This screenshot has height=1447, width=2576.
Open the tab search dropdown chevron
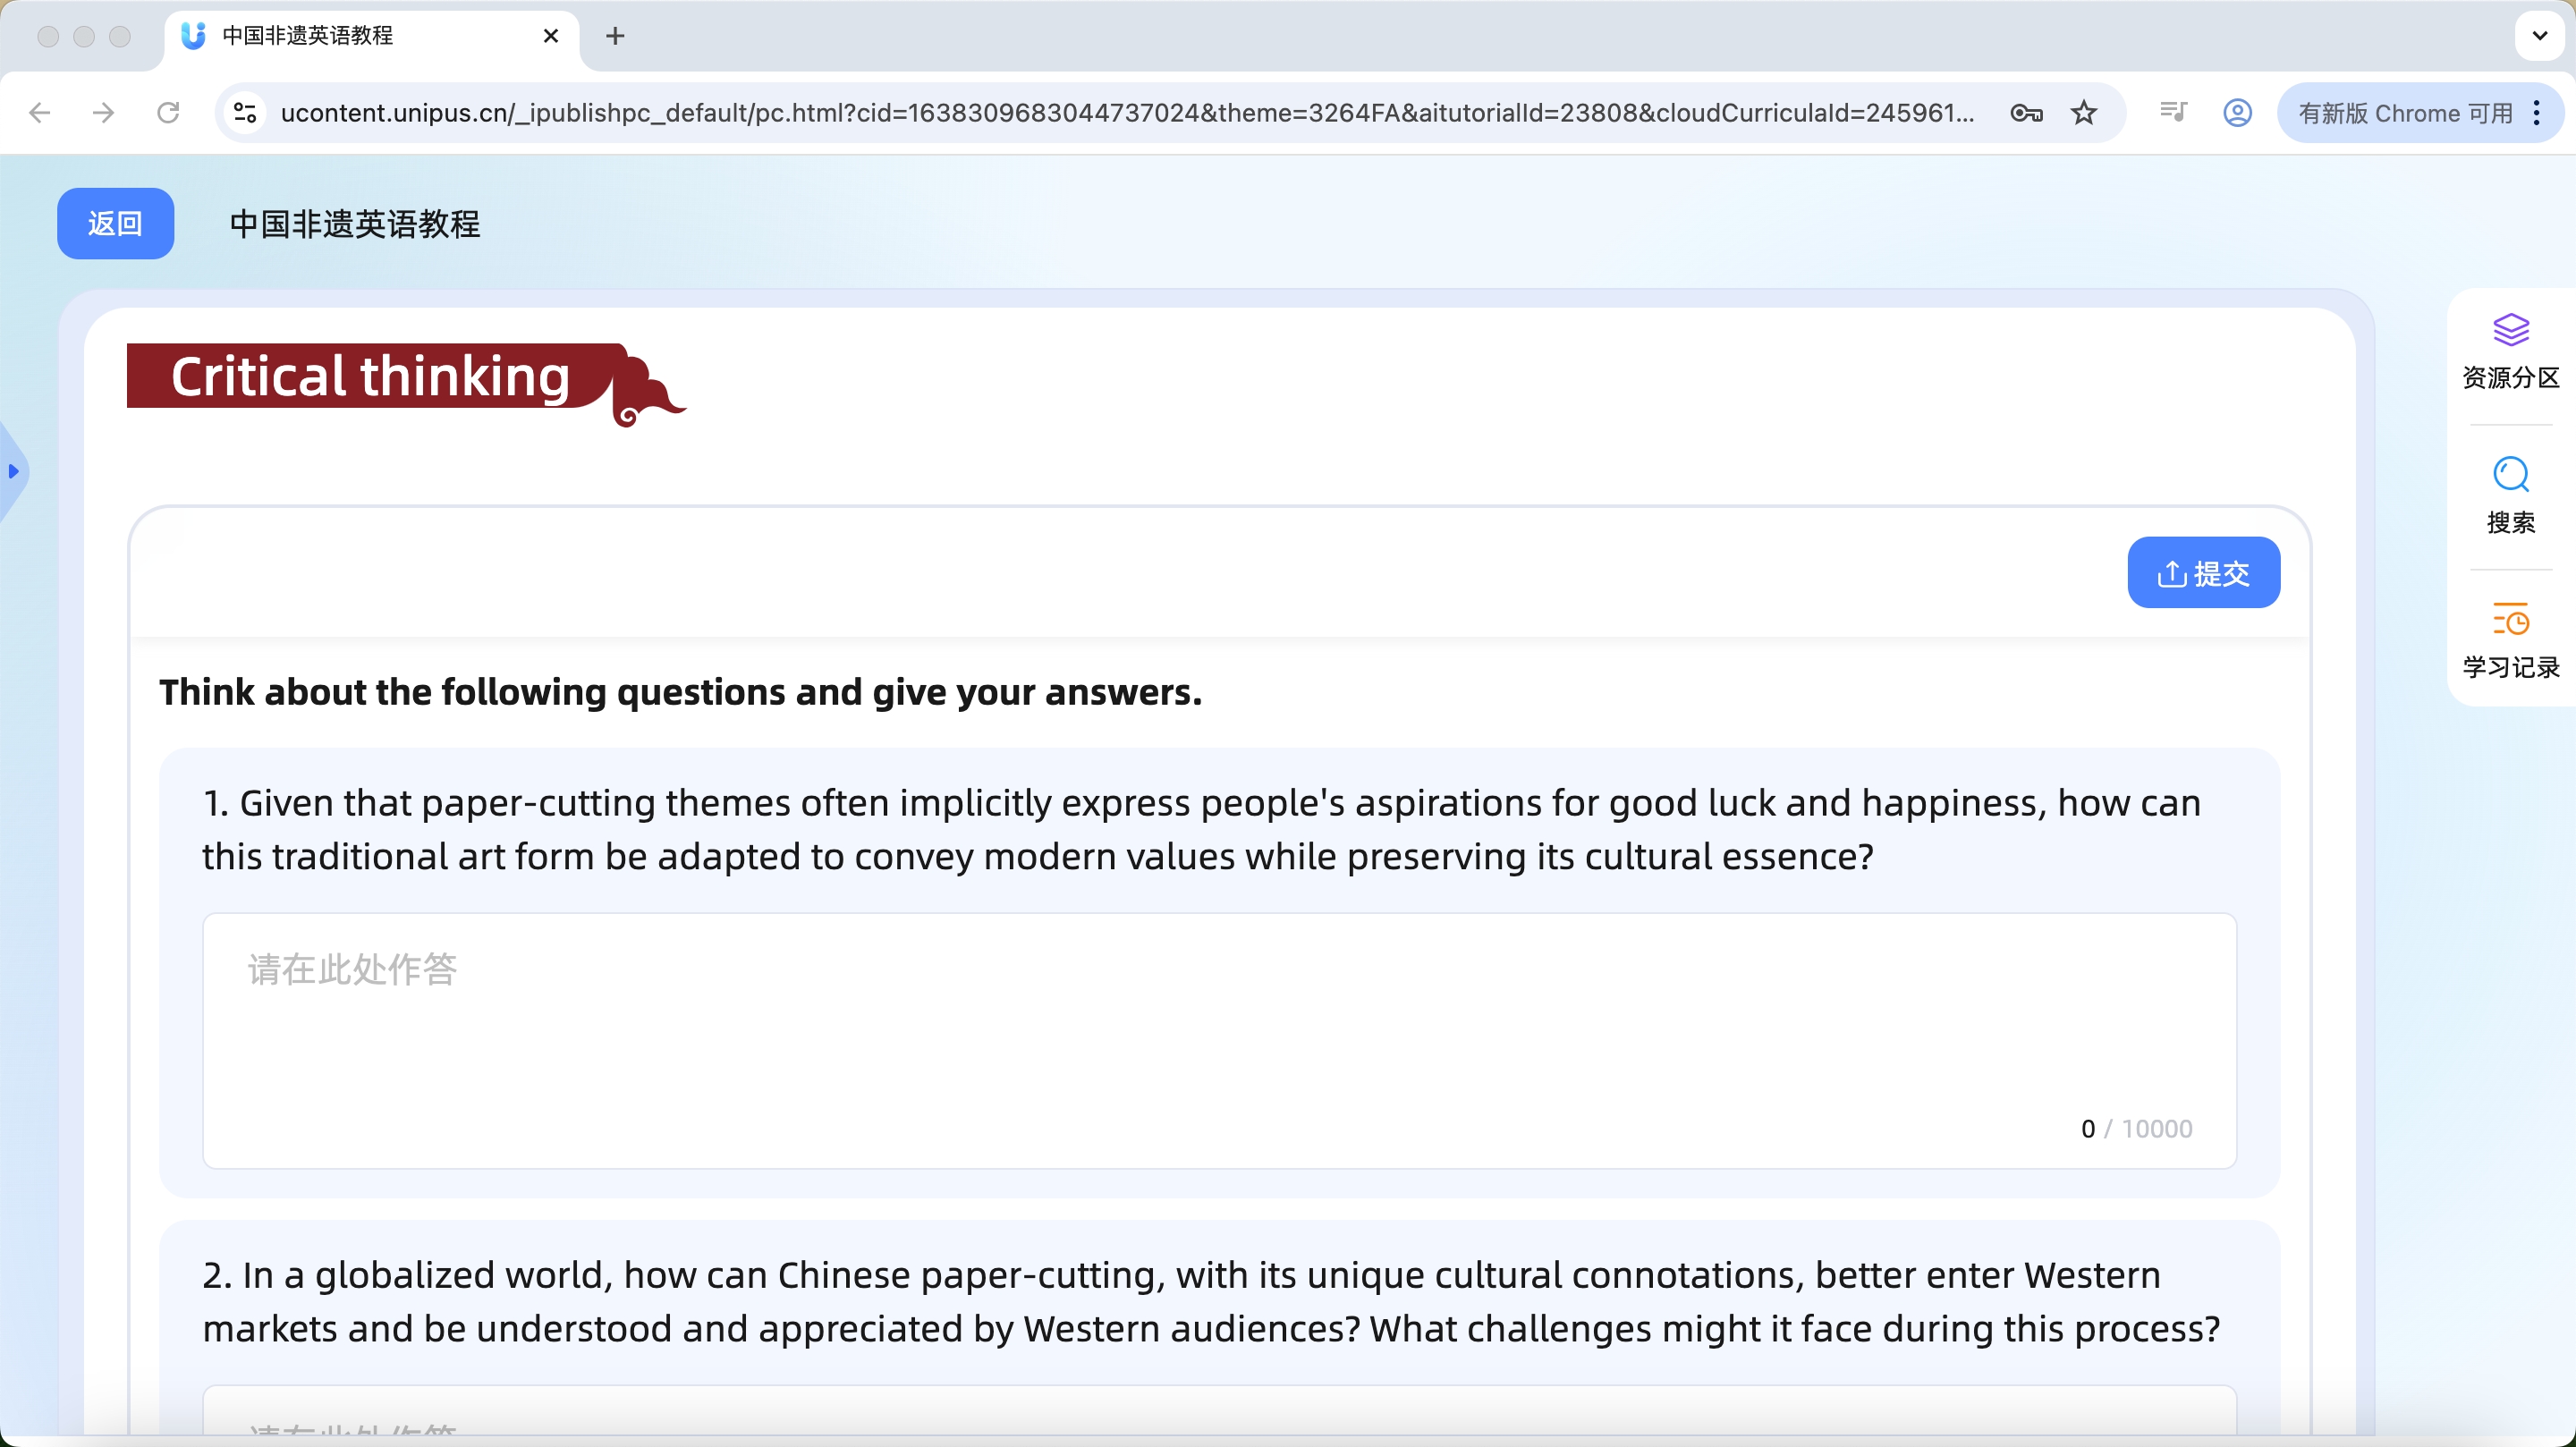coord(2539,36)
